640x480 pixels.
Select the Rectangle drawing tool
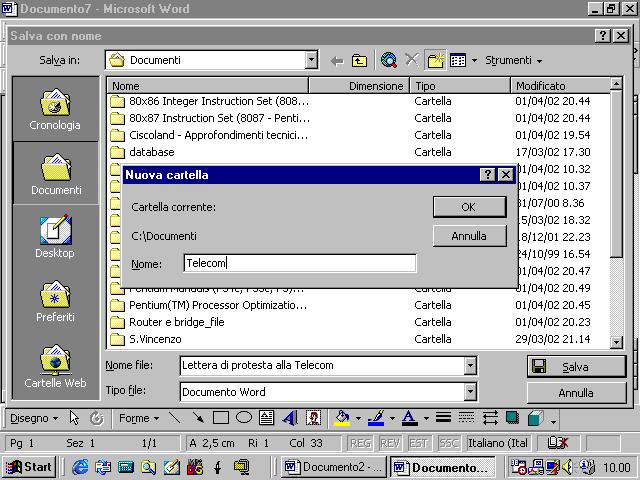221,418
